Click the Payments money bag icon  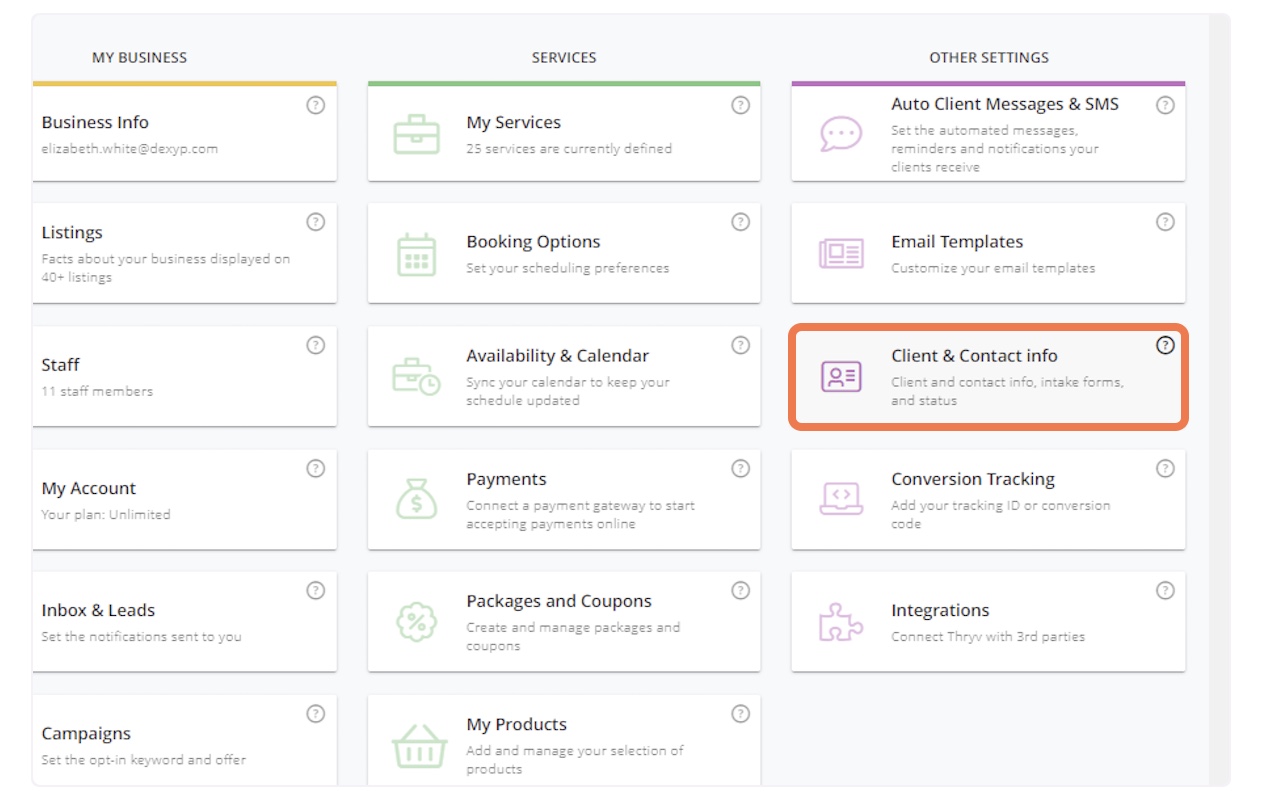tap(416, 498)
